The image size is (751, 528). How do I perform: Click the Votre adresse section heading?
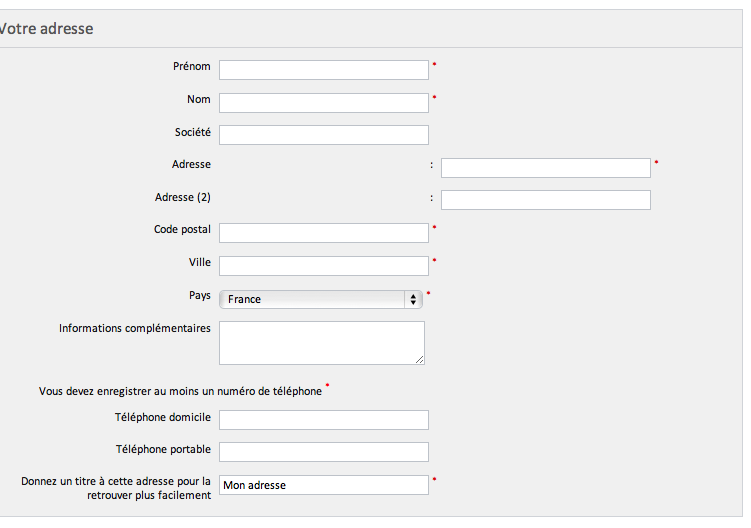point(46,29)
